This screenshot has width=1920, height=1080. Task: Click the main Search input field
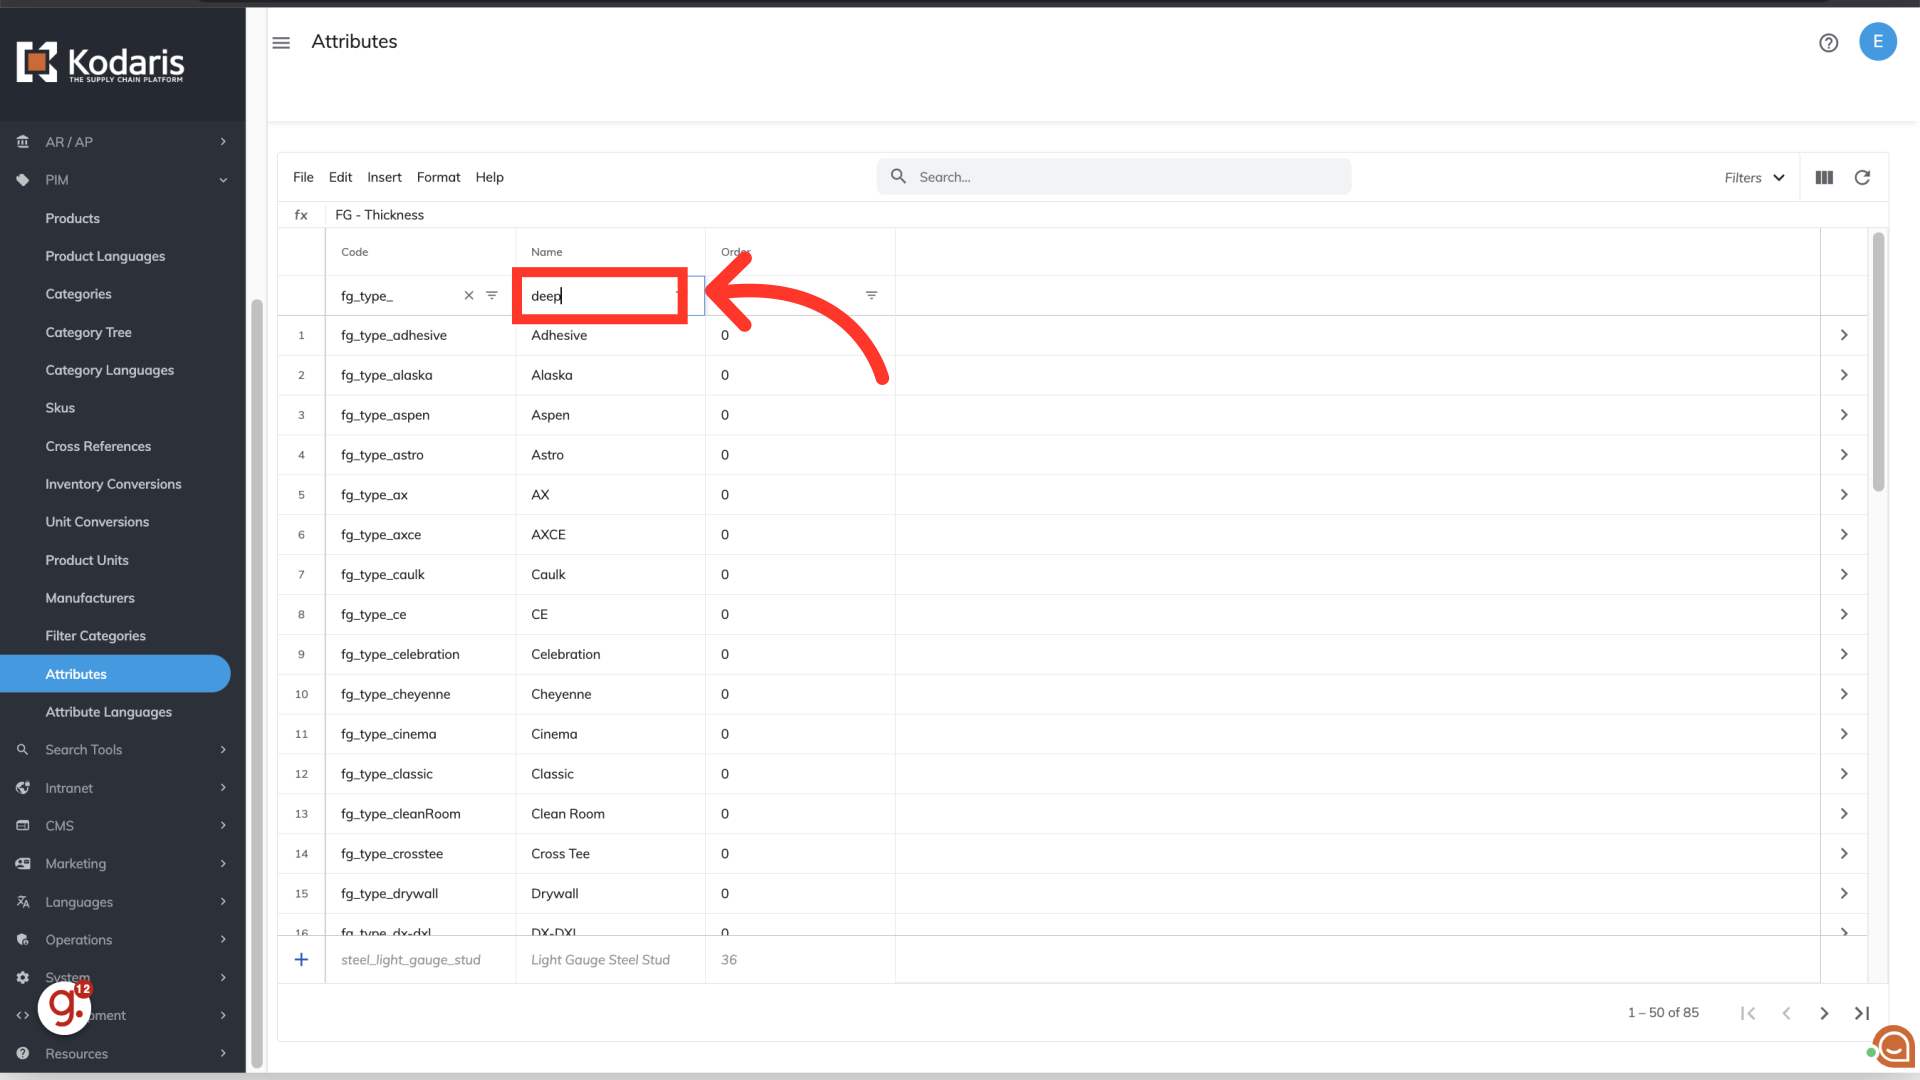click(x=1130, y=177)
